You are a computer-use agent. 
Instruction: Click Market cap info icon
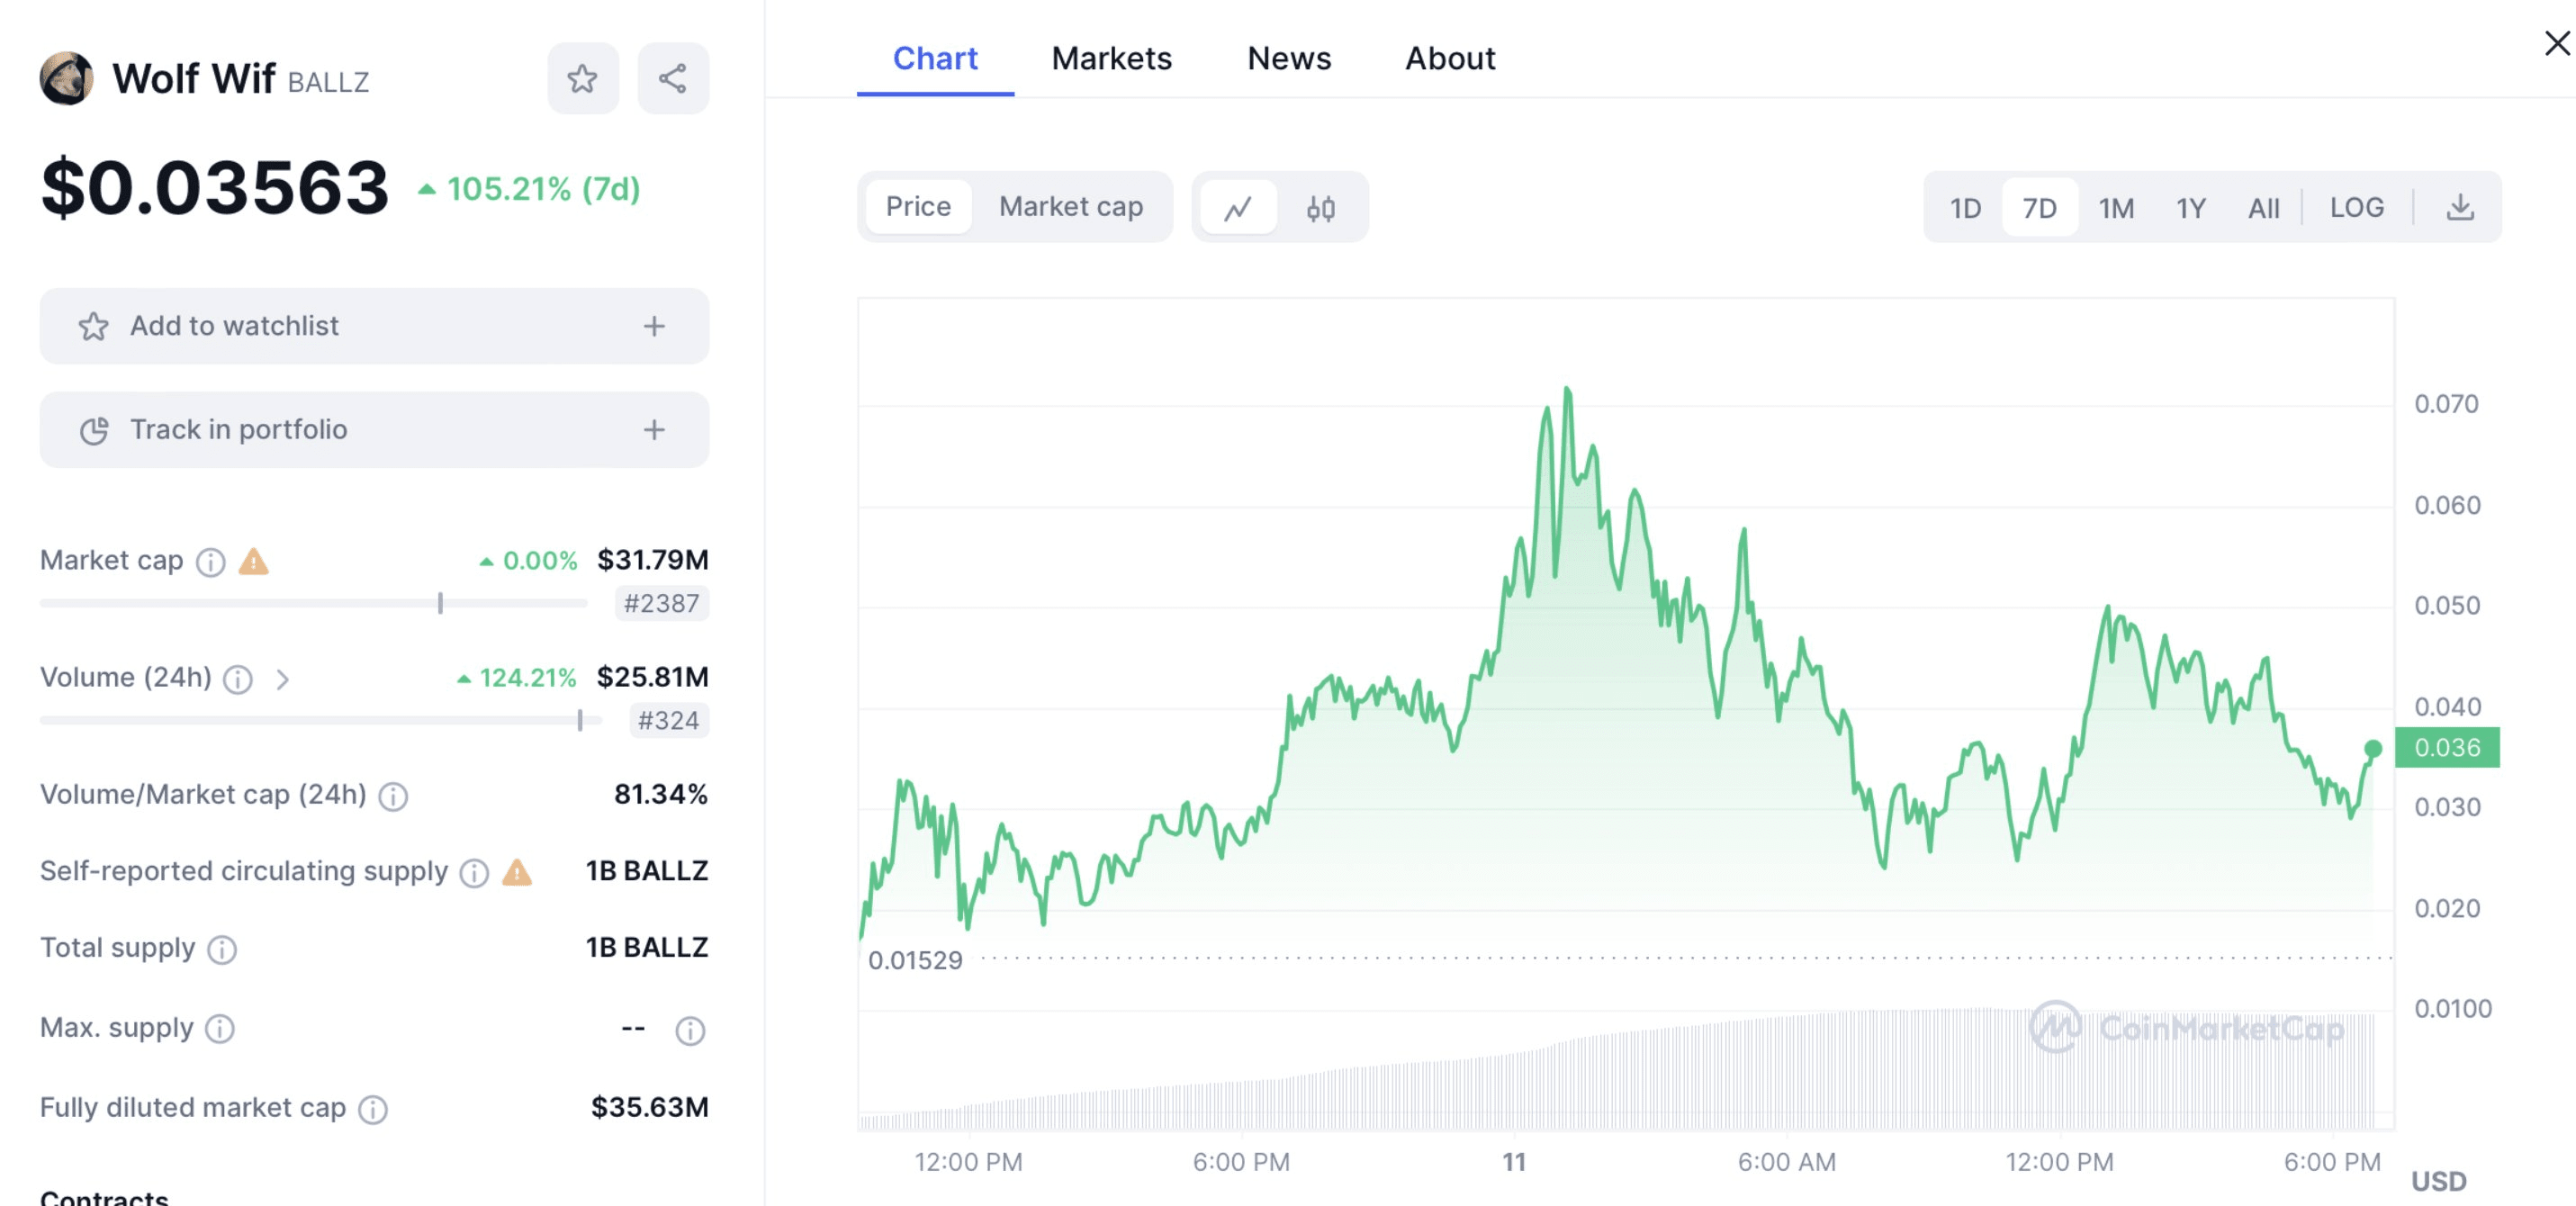pyautogui.click(x=210, y=562)
